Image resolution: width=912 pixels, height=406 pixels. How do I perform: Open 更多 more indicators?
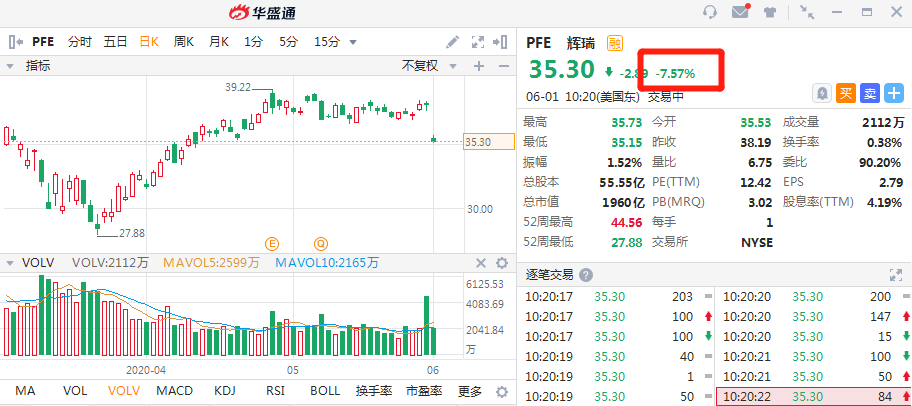coord(470,391)
